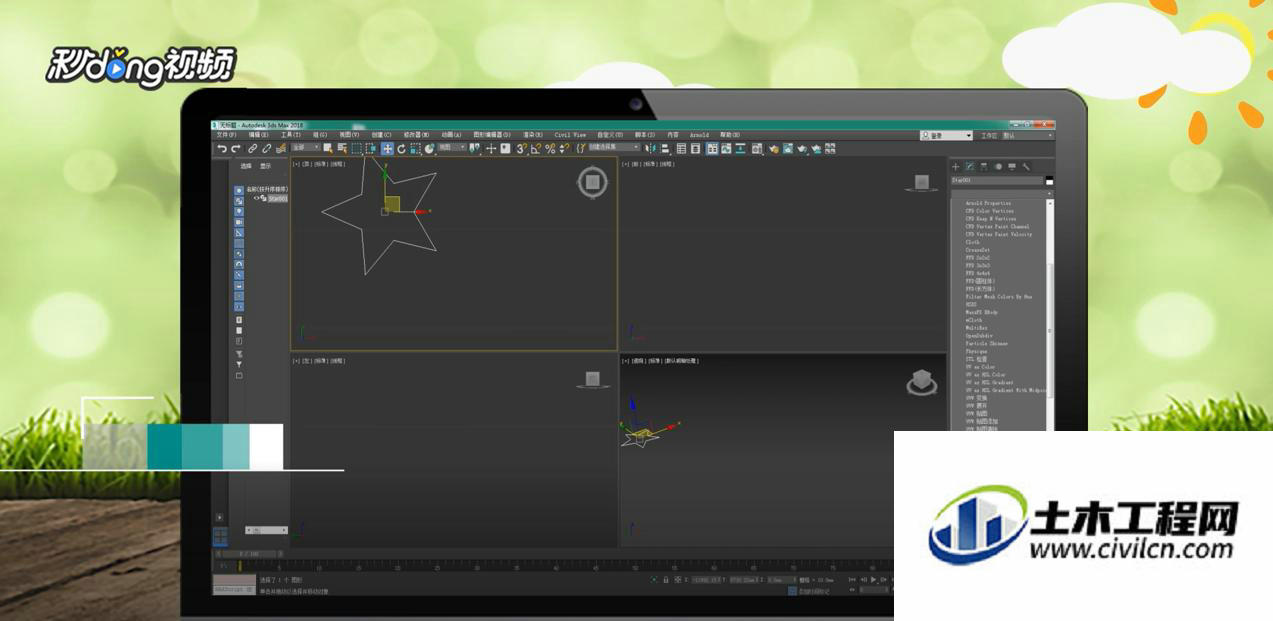
Task: Switch to the Motion command panel tab
Action: (999, 167)
